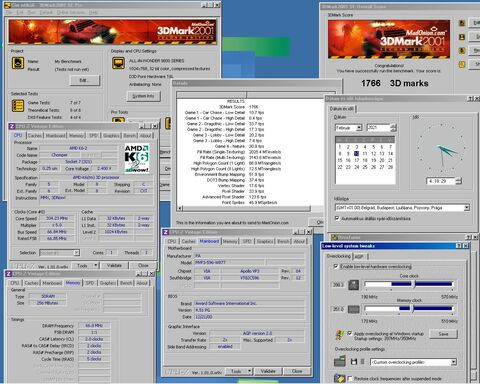Click the Core clock chip icon
The width and height of the screenshot is (480, 384).
pyautogui.click(x=354, y=285)
